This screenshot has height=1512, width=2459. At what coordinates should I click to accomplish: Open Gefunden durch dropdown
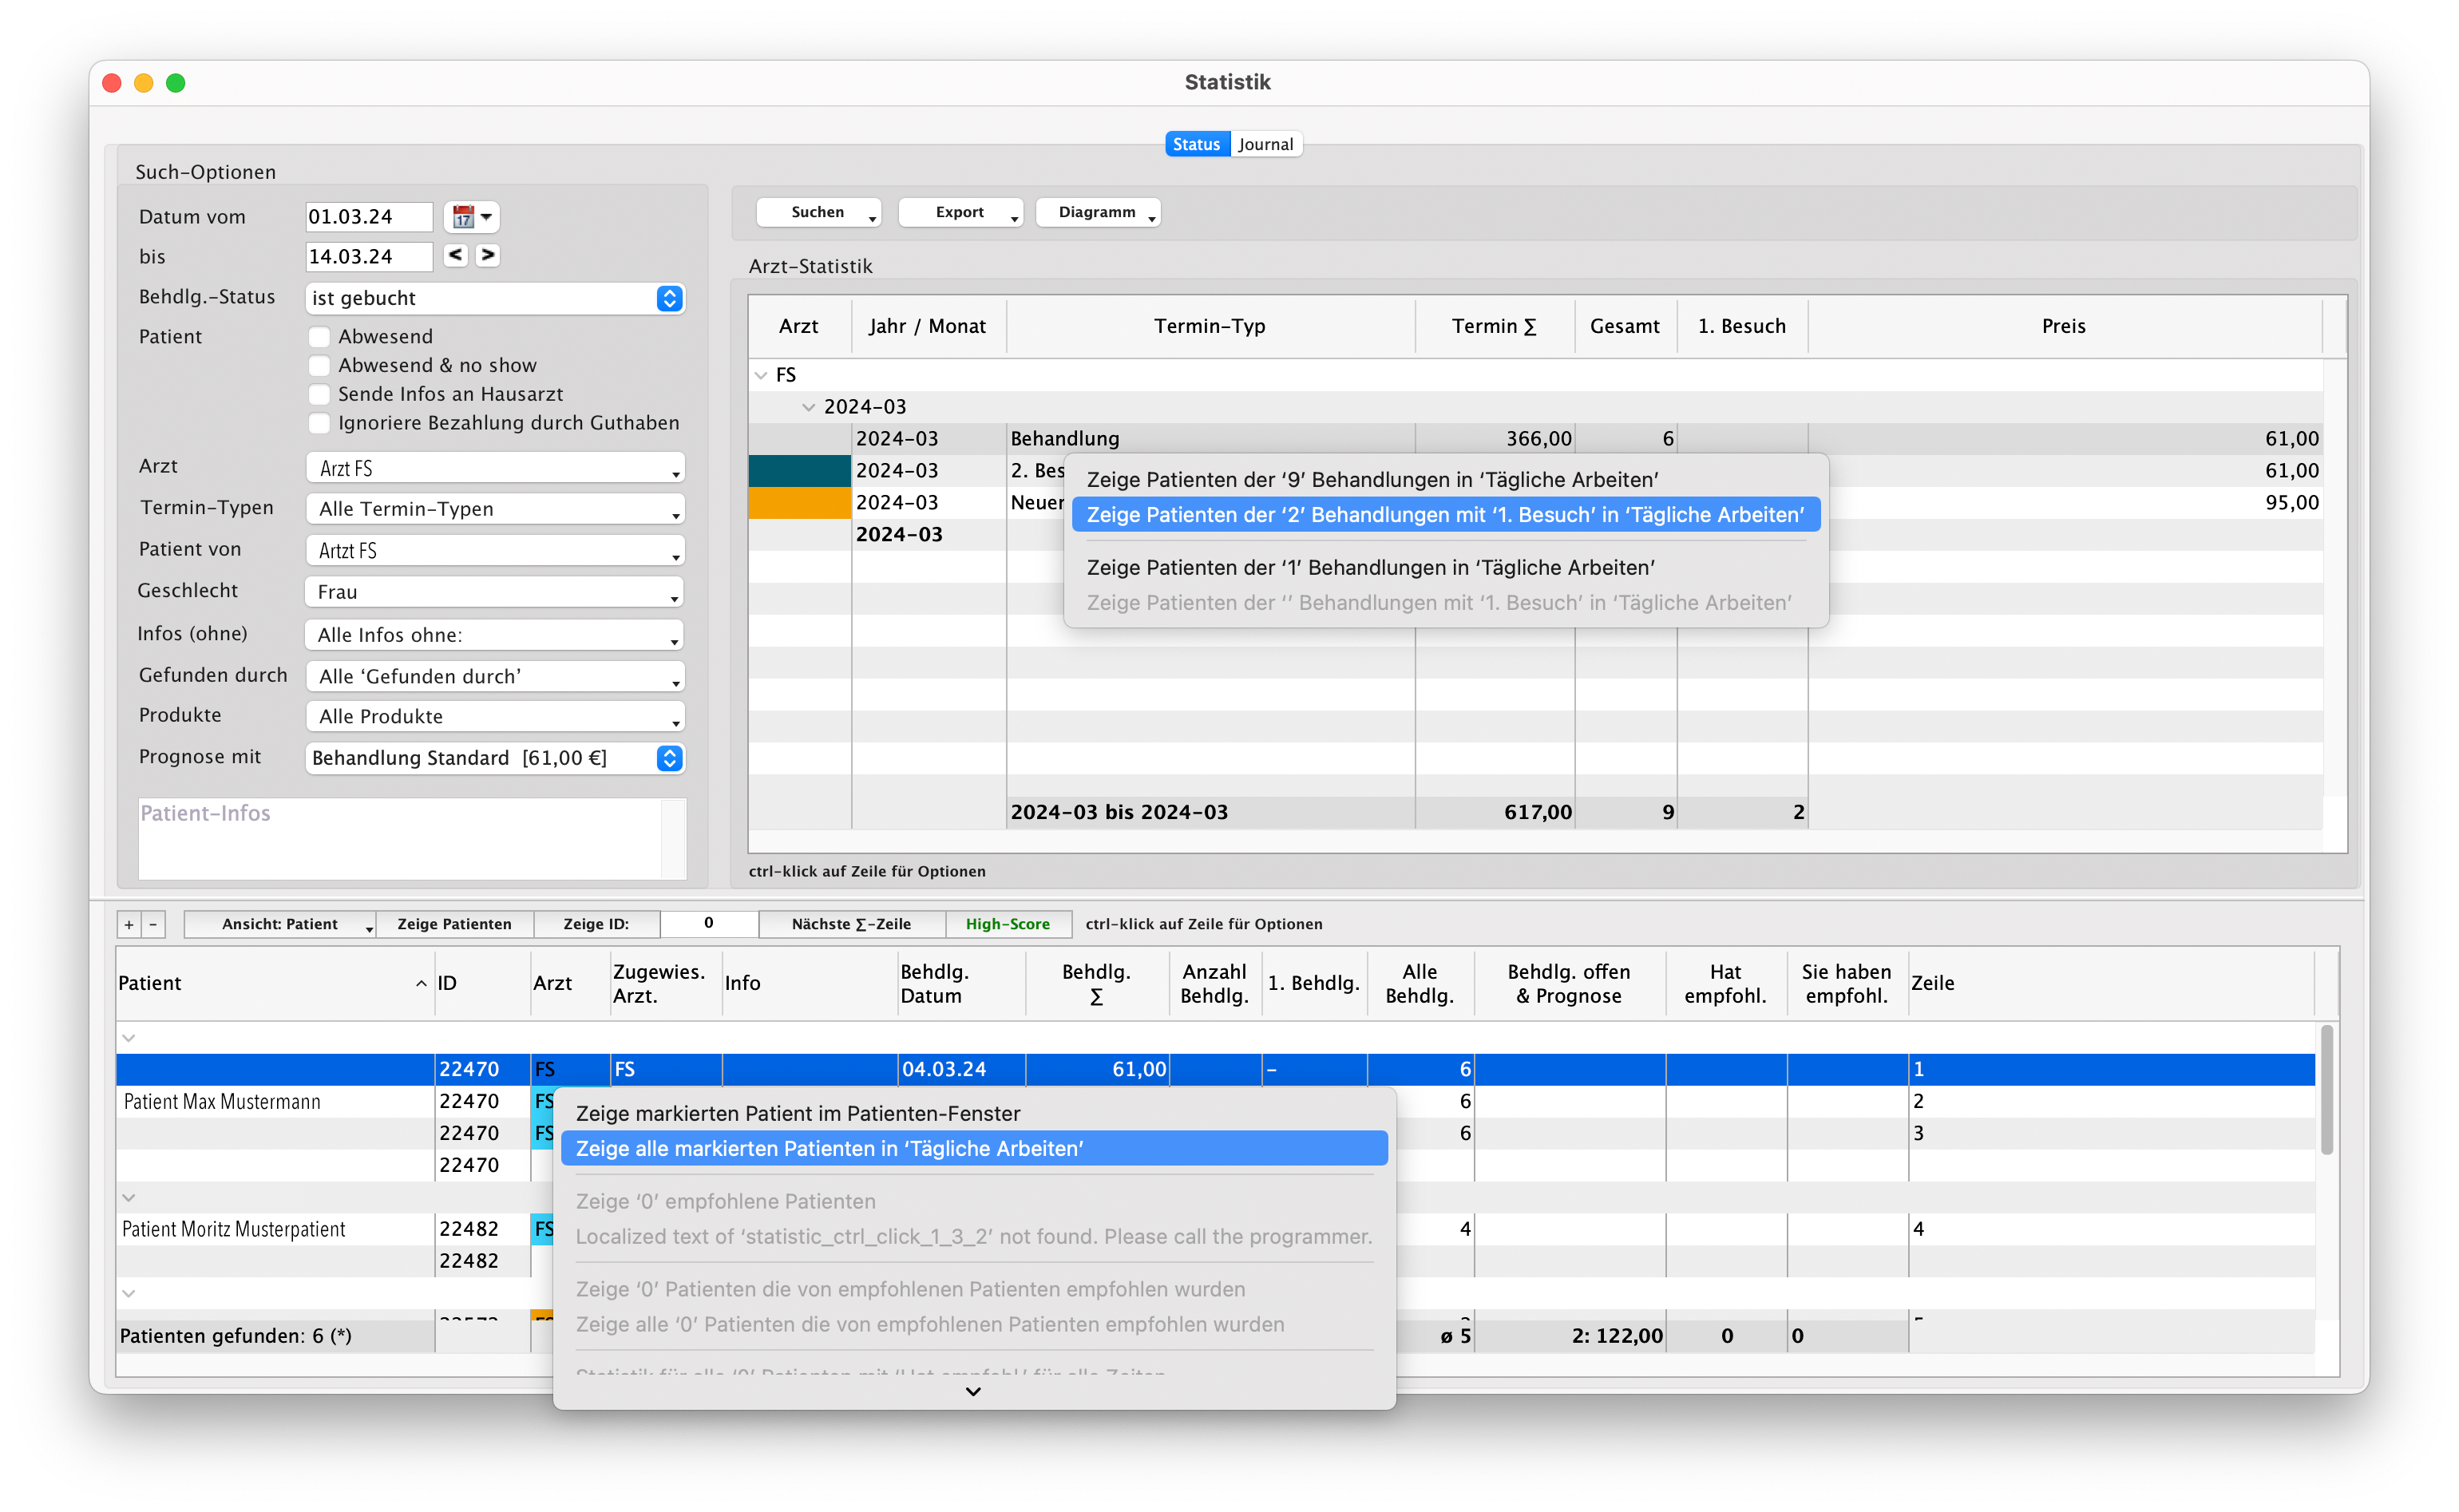(x=495, y=677)
